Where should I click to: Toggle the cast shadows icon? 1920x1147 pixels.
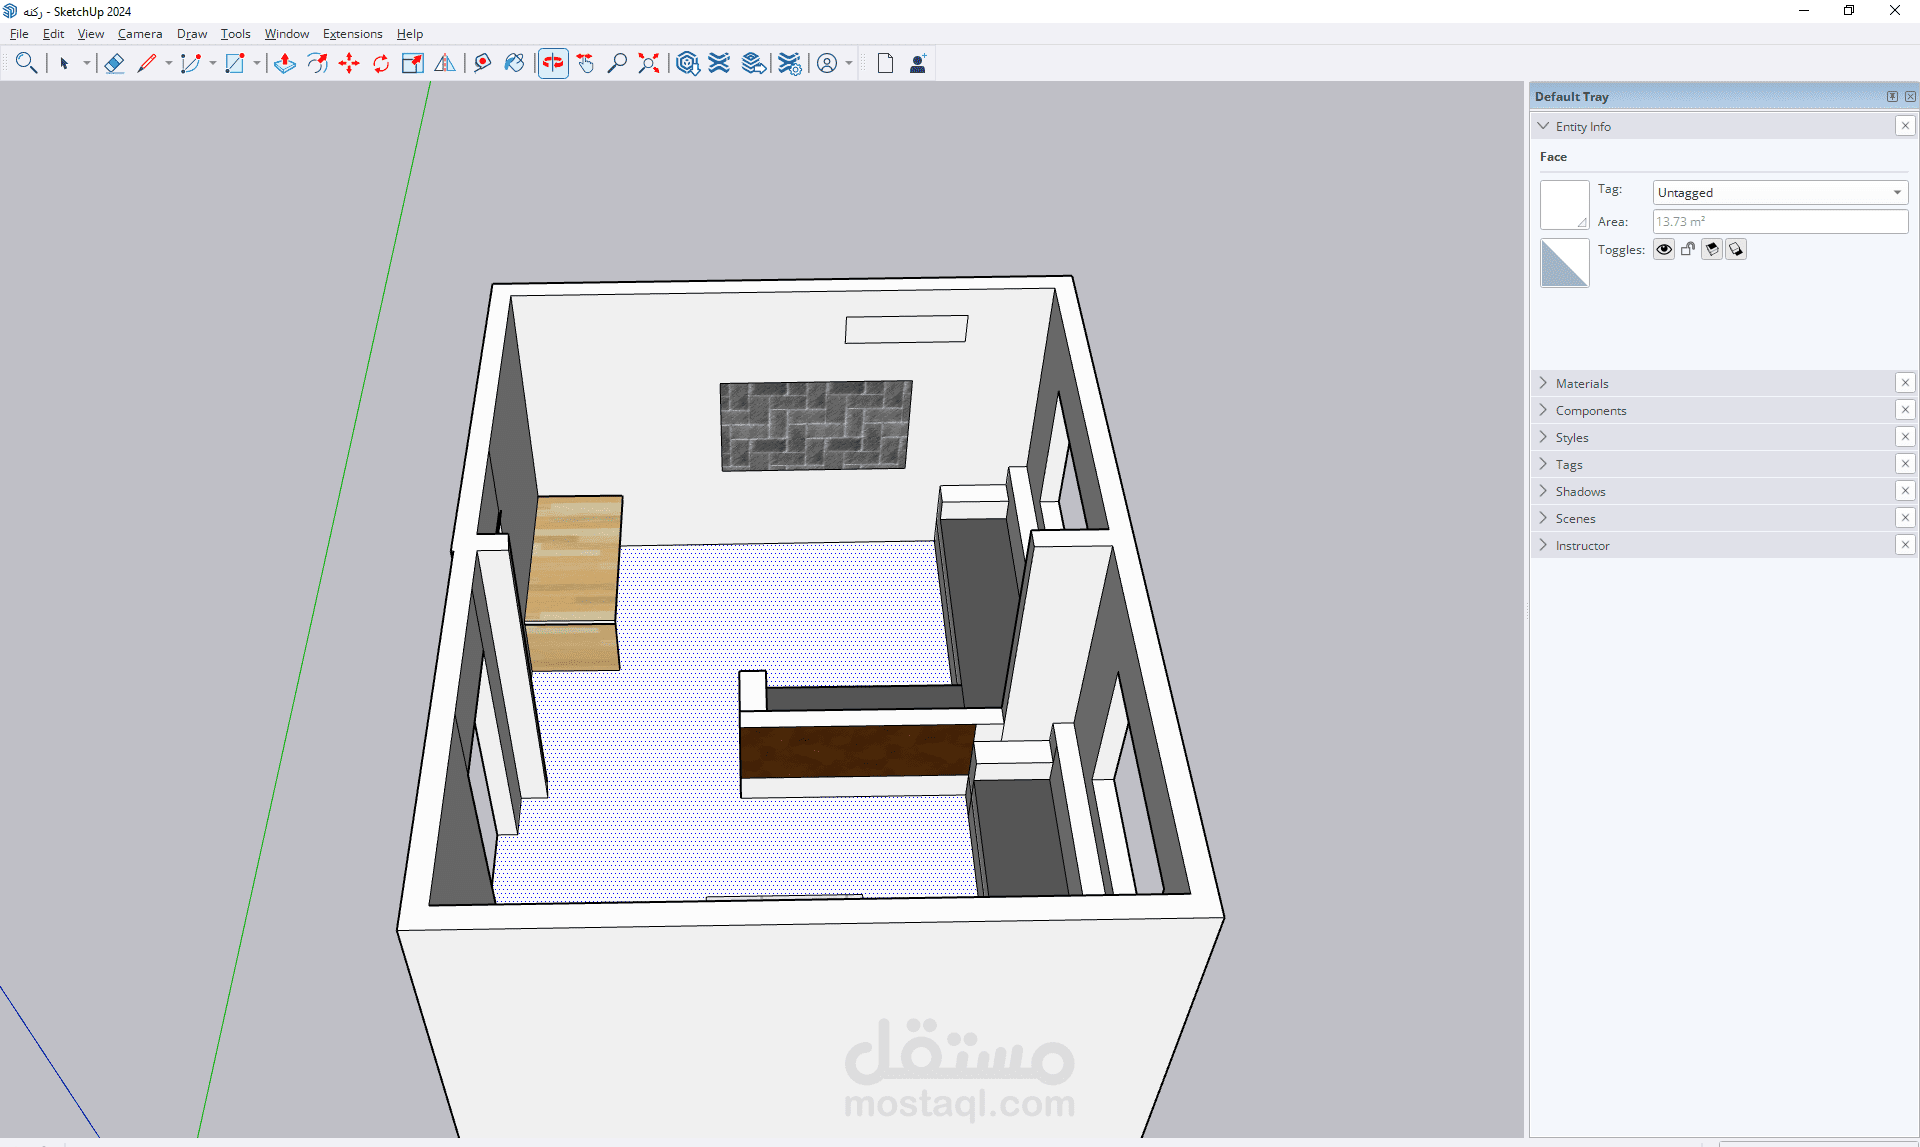[1736, 250]
